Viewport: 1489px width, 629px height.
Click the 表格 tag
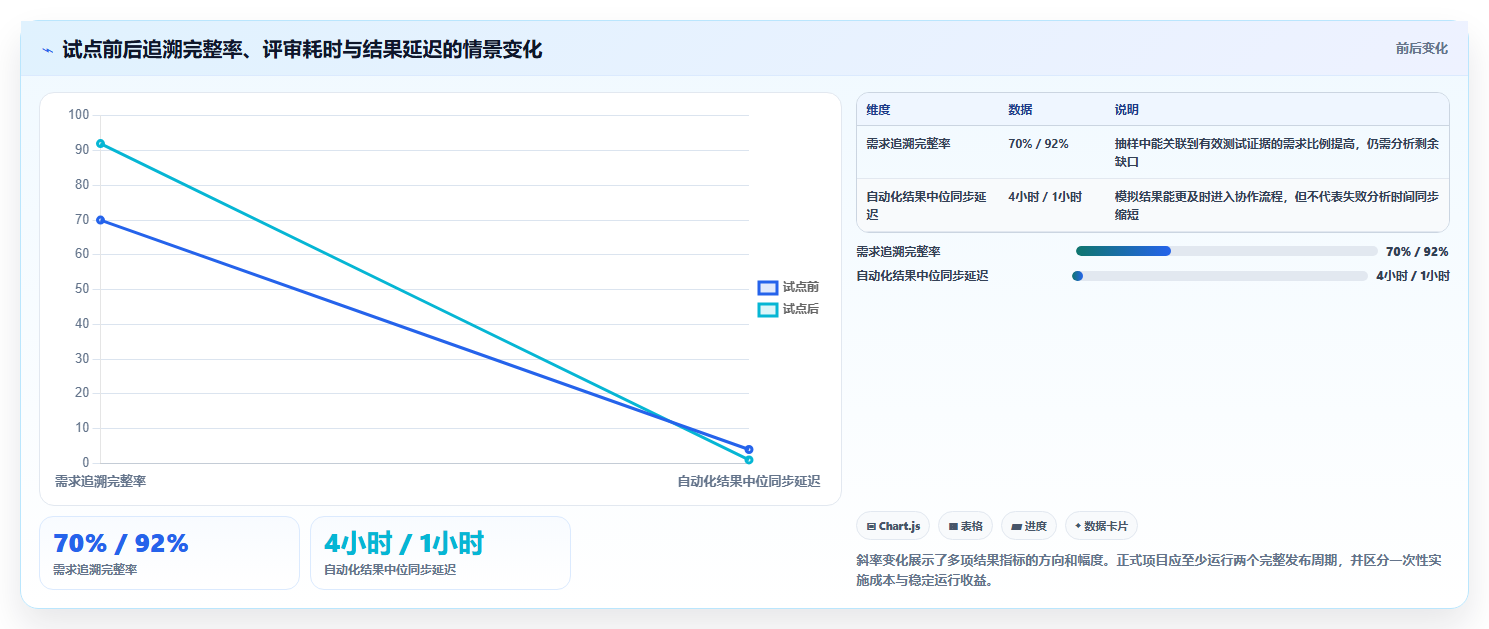point(965,526)
